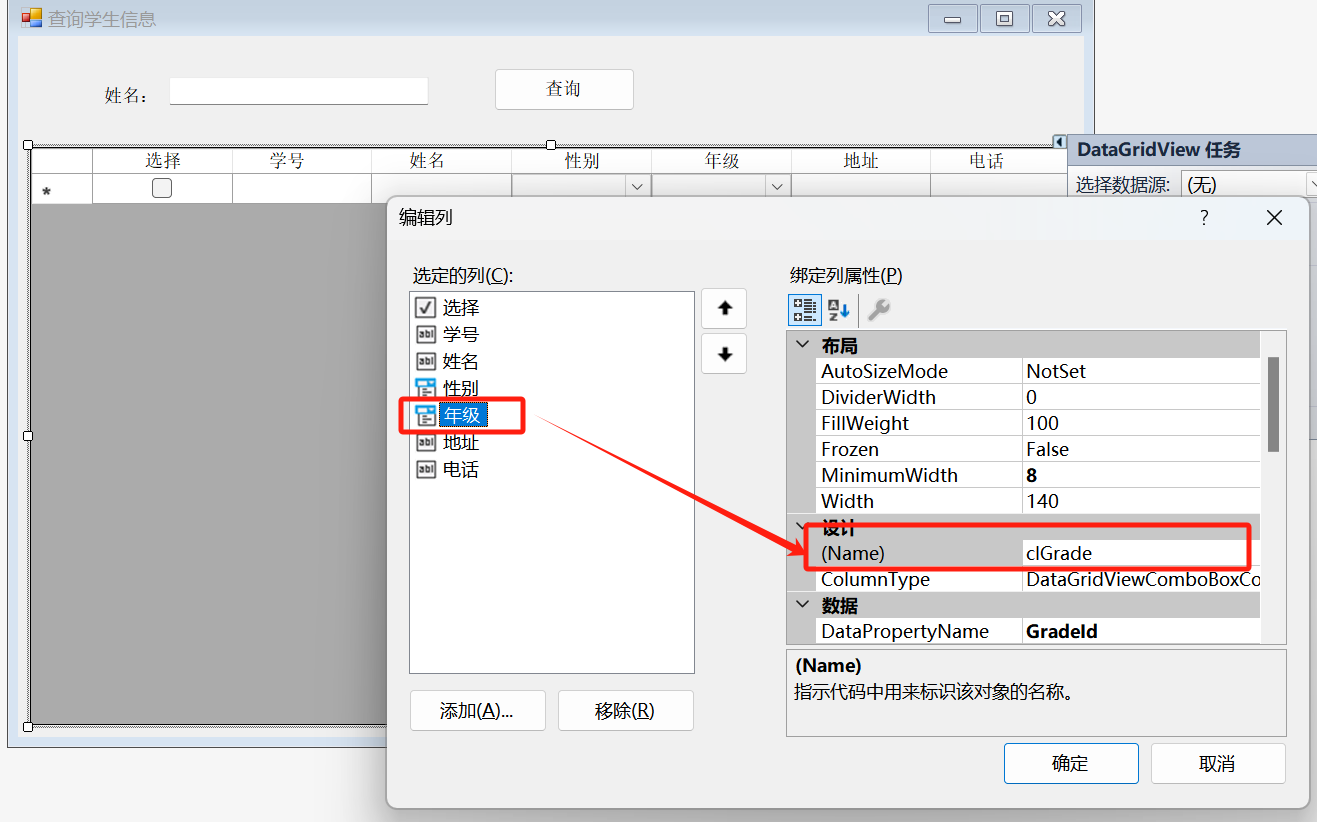Select the 电话 column in list

click(460, 469)
